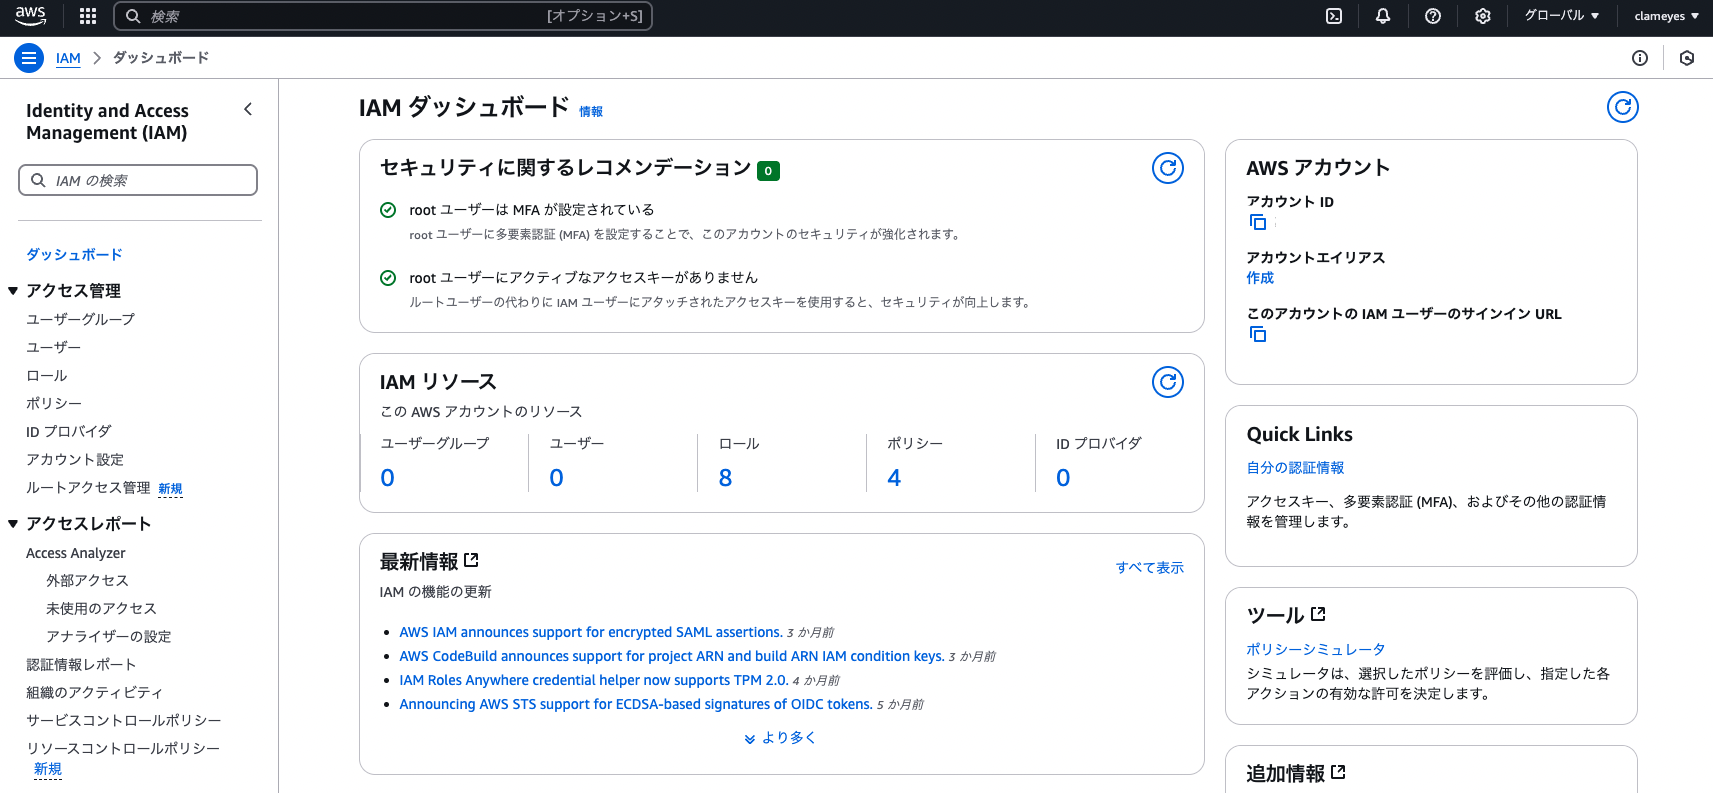Collapse the アクセス管理 section
The width and height of the screenshot is (1713, 793).
pos(13,291)
